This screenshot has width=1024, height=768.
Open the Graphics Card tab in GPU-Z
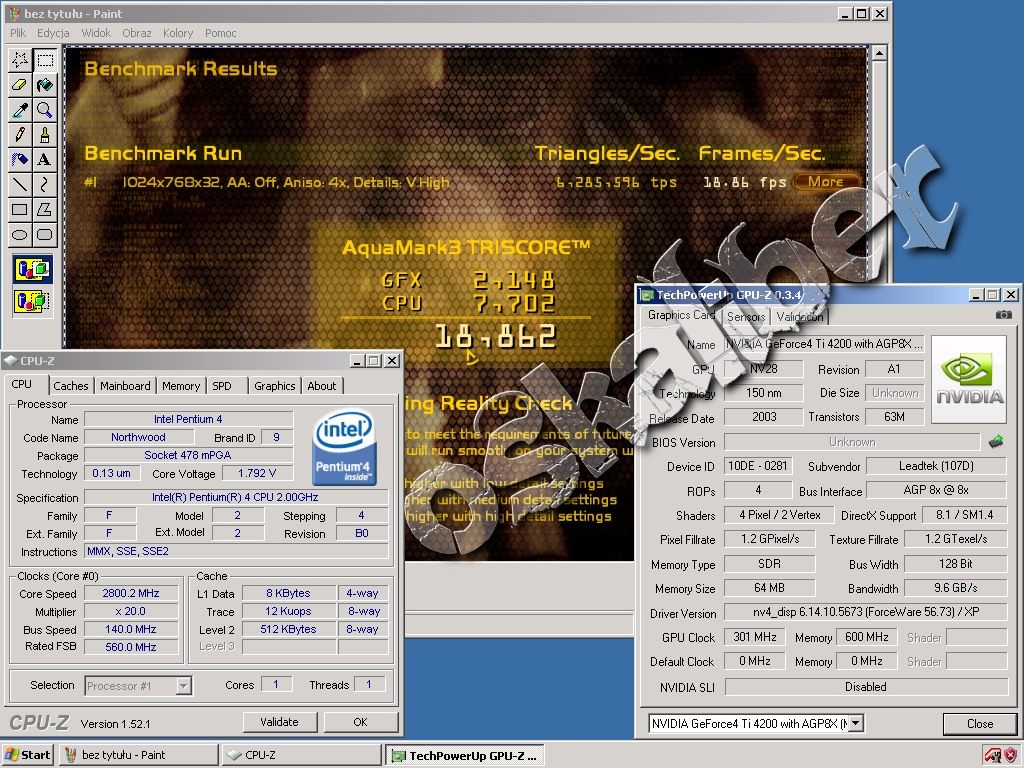point(681,315)
